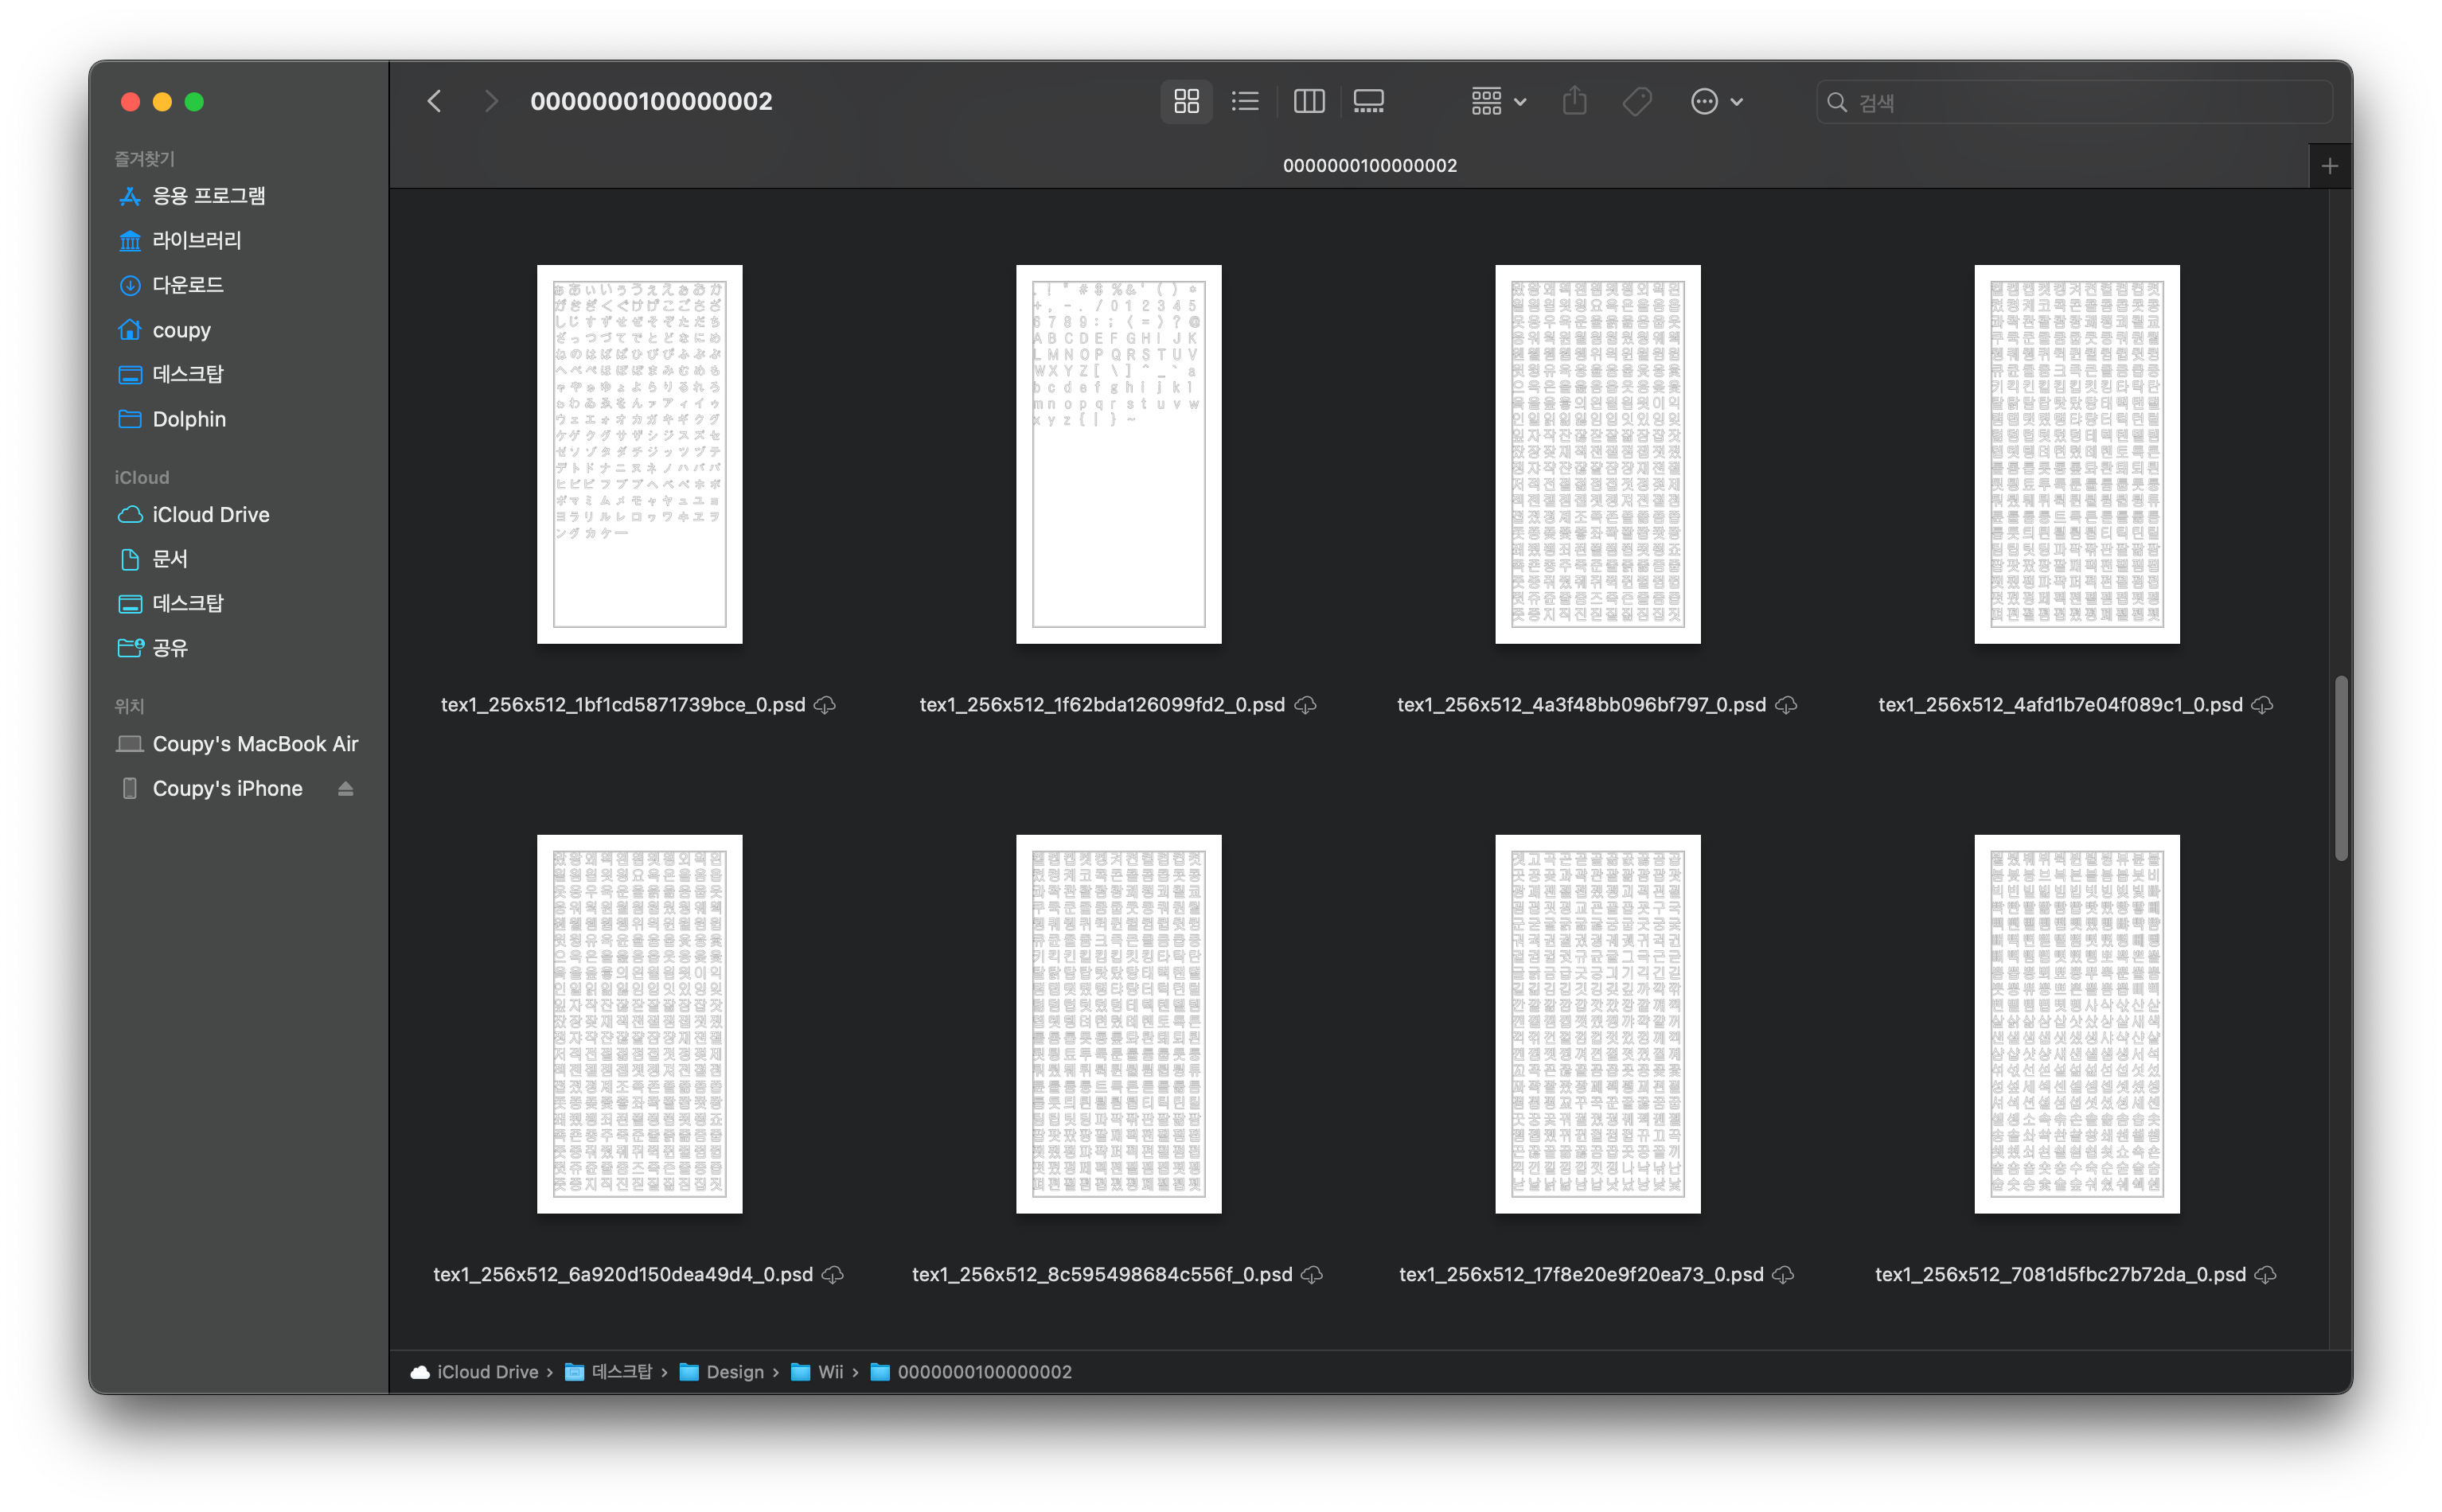Click Design folder in path bar
The width and height of the screenshot is (2442, 1512).
pos(734,1371)
